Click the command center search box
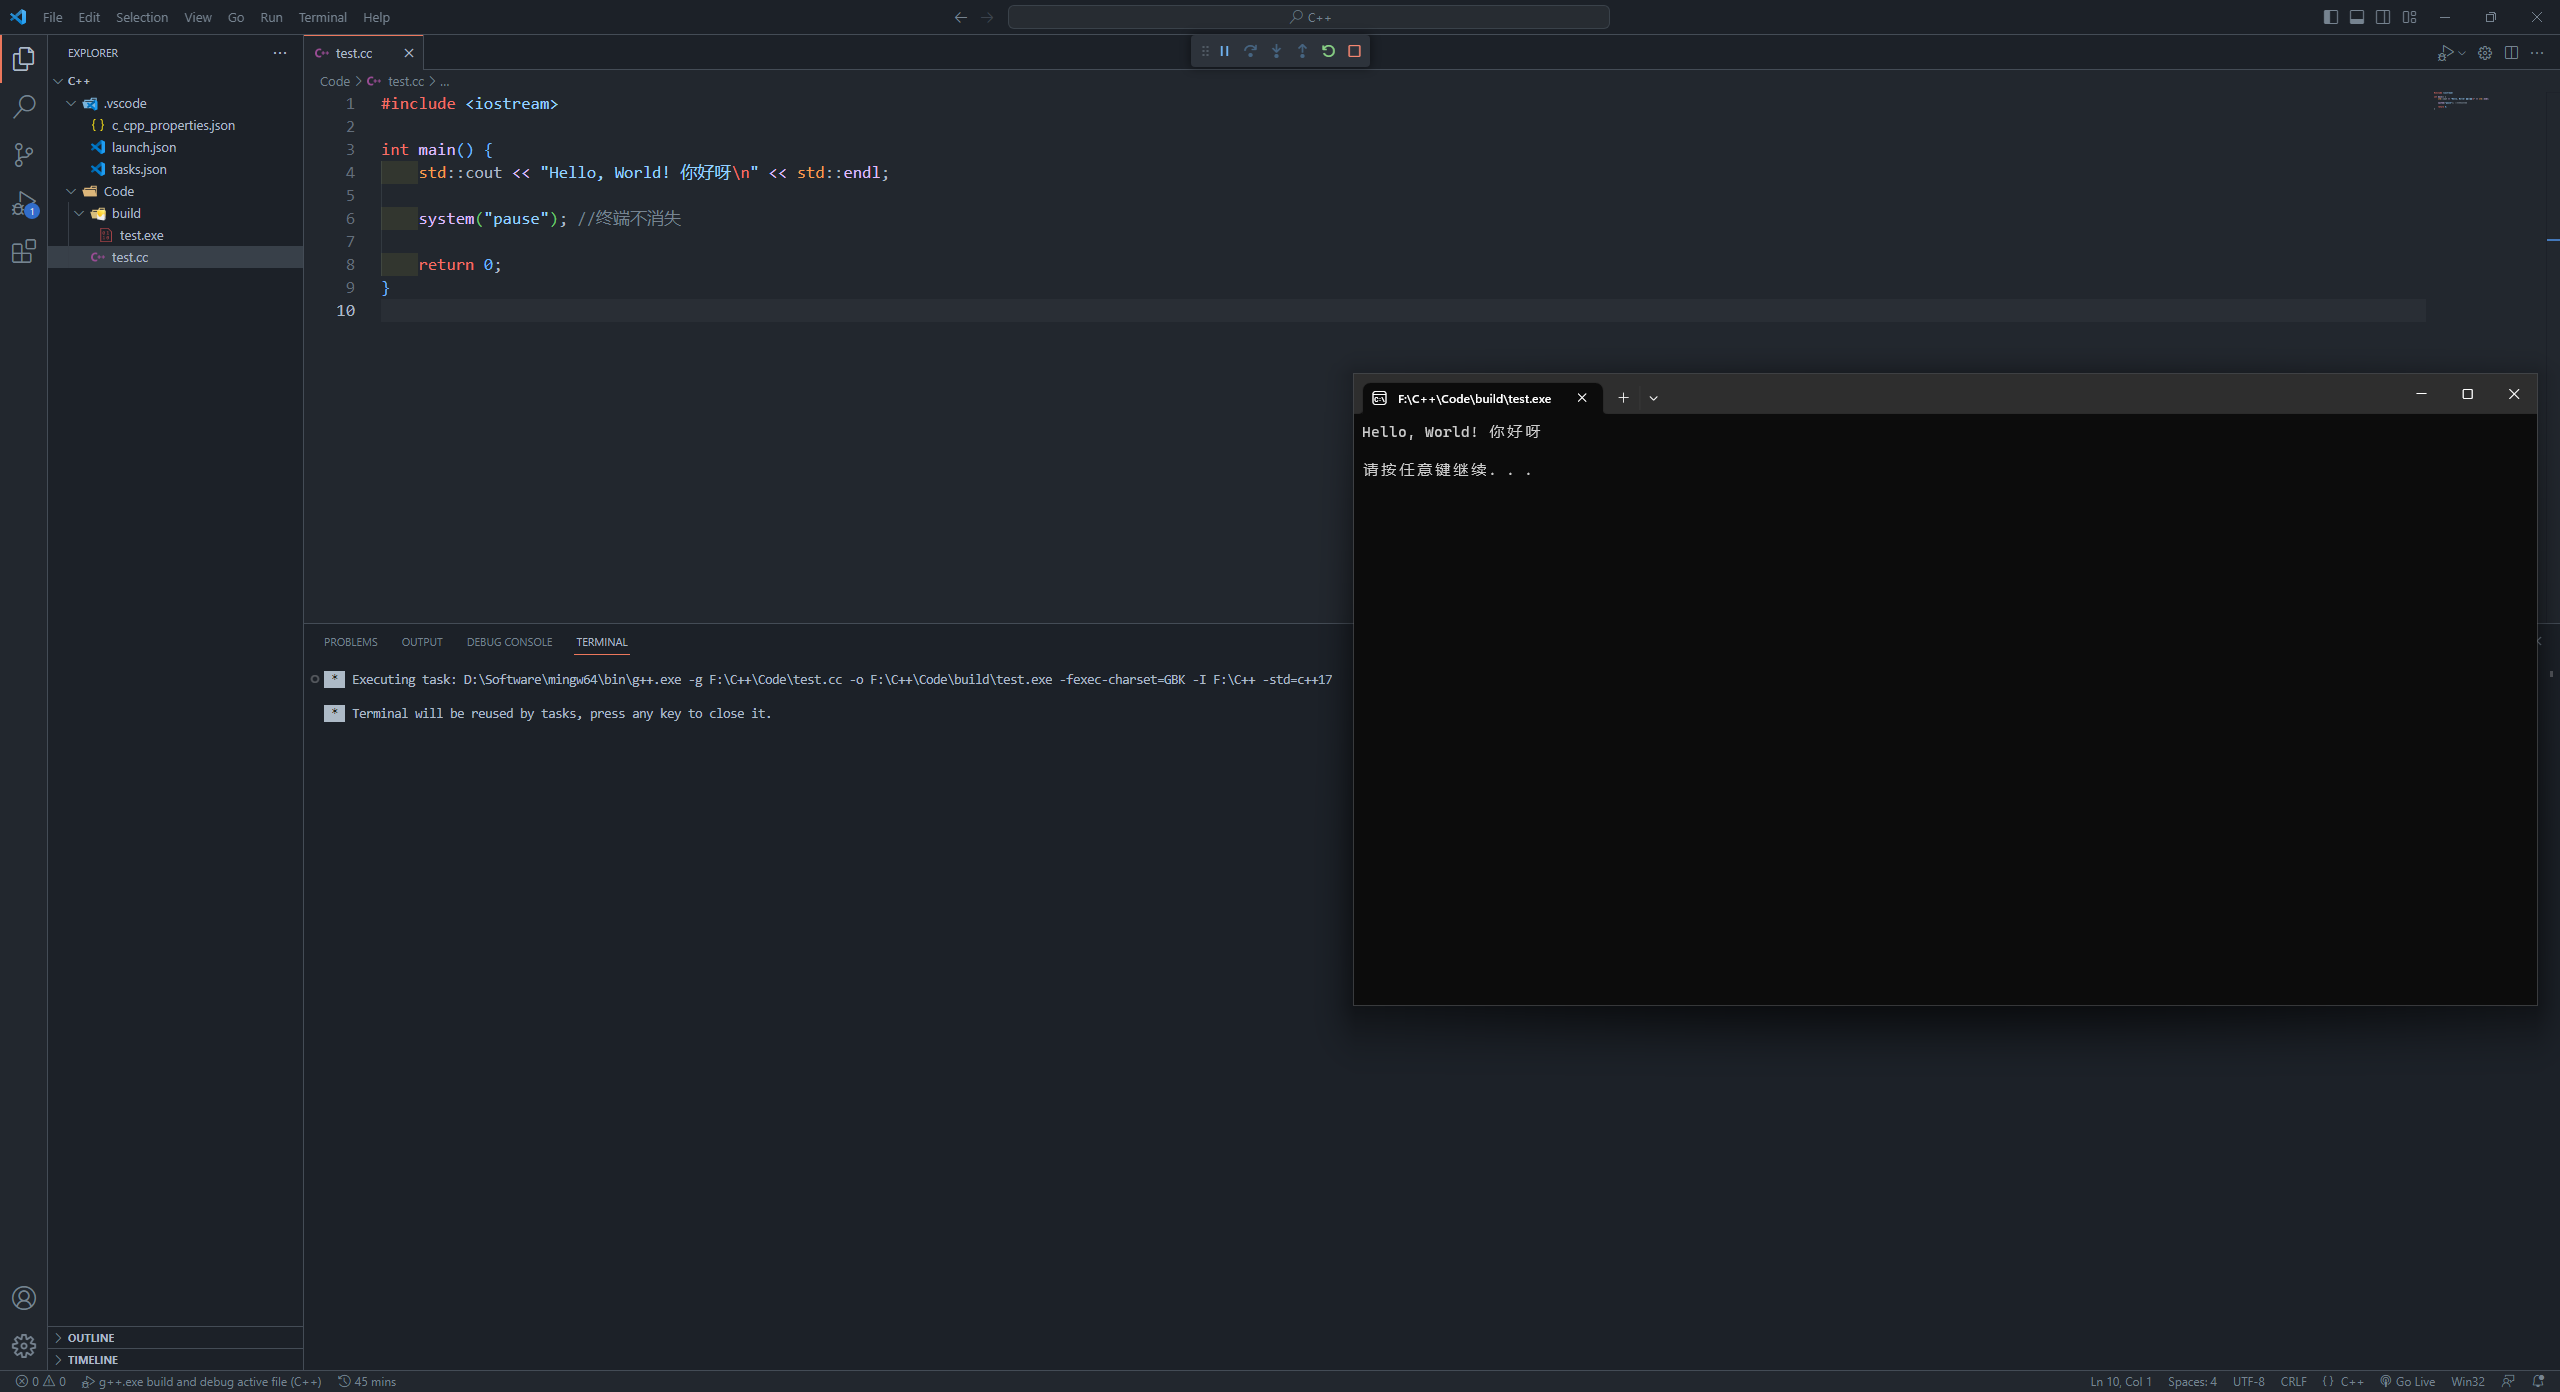 (1308, 16)
